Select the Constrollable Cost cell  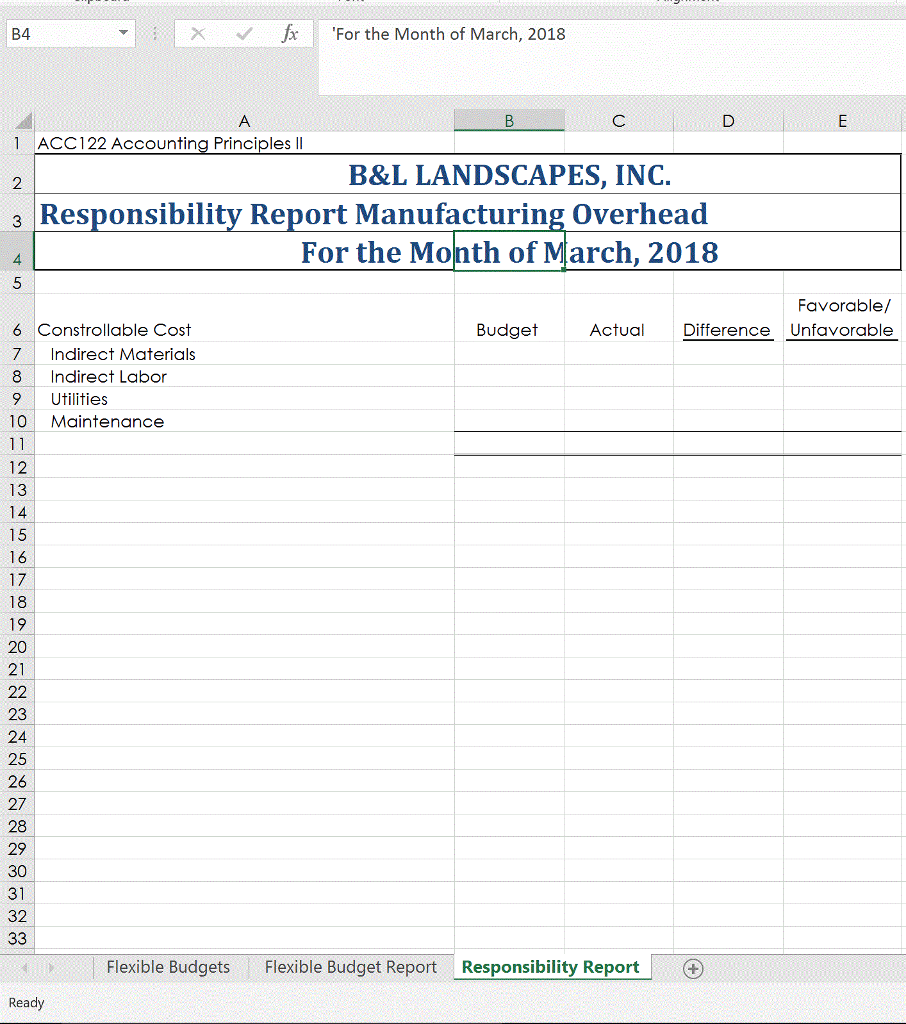pyautogui.click(x=244, y=318)
